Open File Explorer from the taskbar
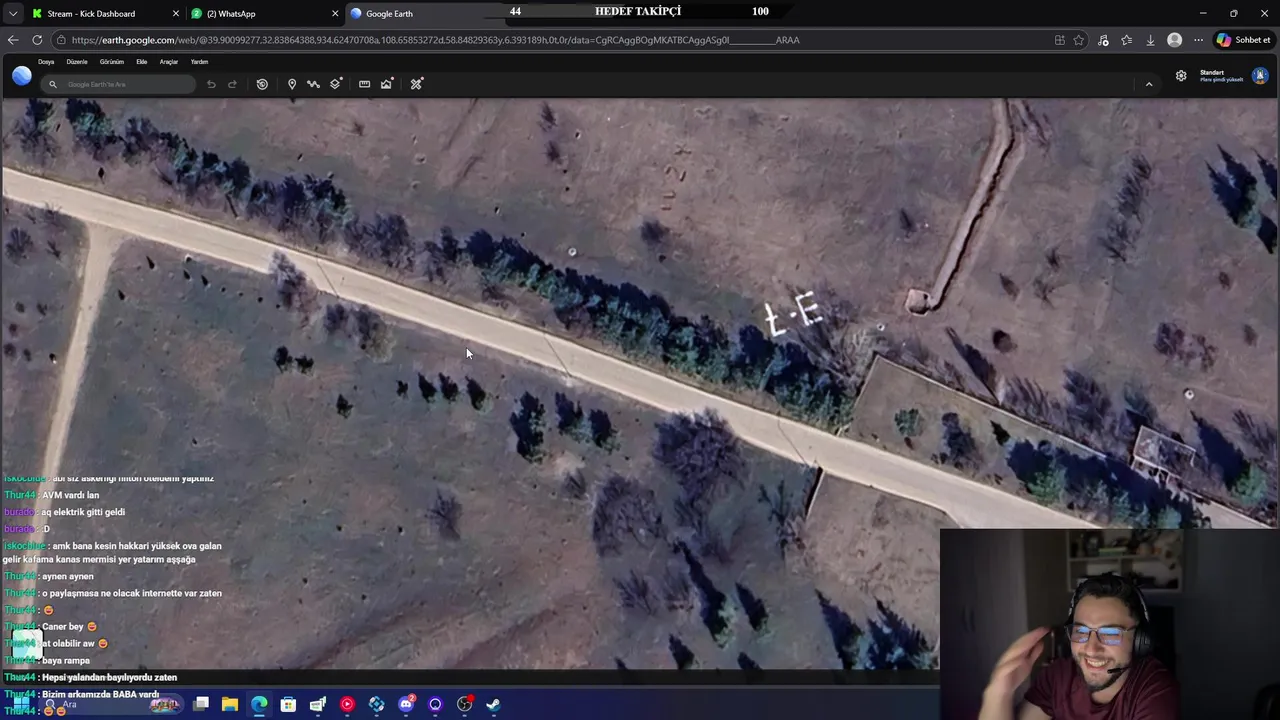This screenshot has width=1280, height=720. click(230, 704)
